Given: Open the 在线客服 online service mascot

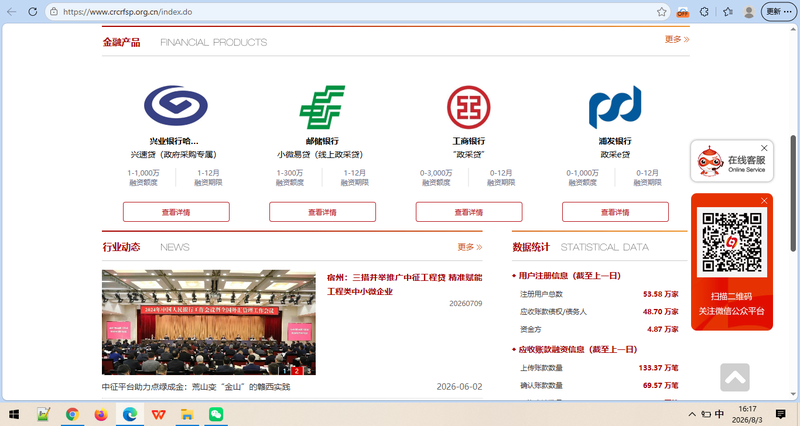Looking at the screenshot, I should point(710,162).
